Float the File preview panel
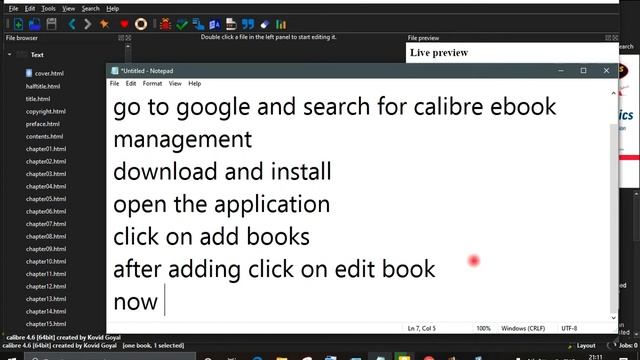Screen dimensions: 640x360 coord(608,38)
